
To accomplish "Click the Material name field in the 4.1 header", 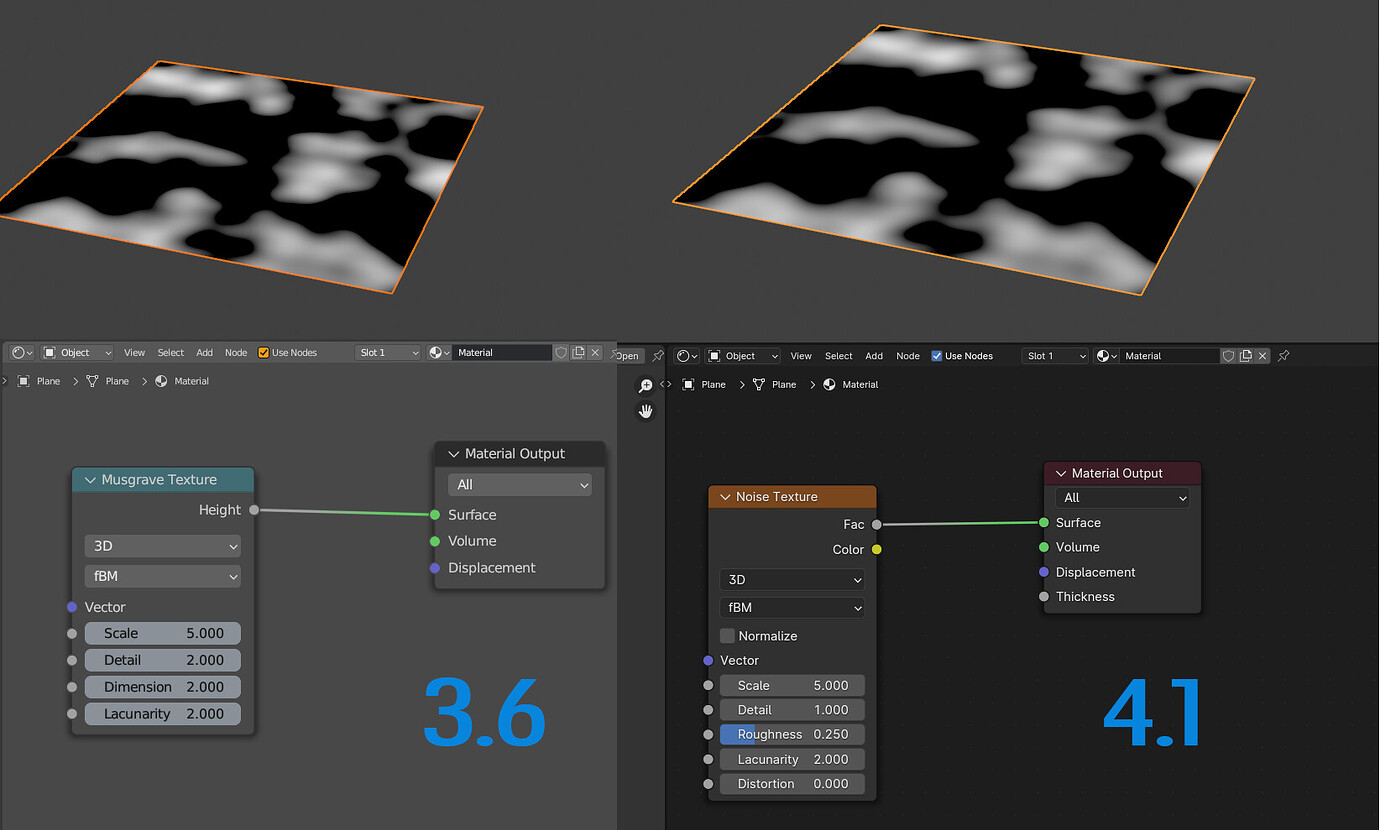I will [1170, 356].
